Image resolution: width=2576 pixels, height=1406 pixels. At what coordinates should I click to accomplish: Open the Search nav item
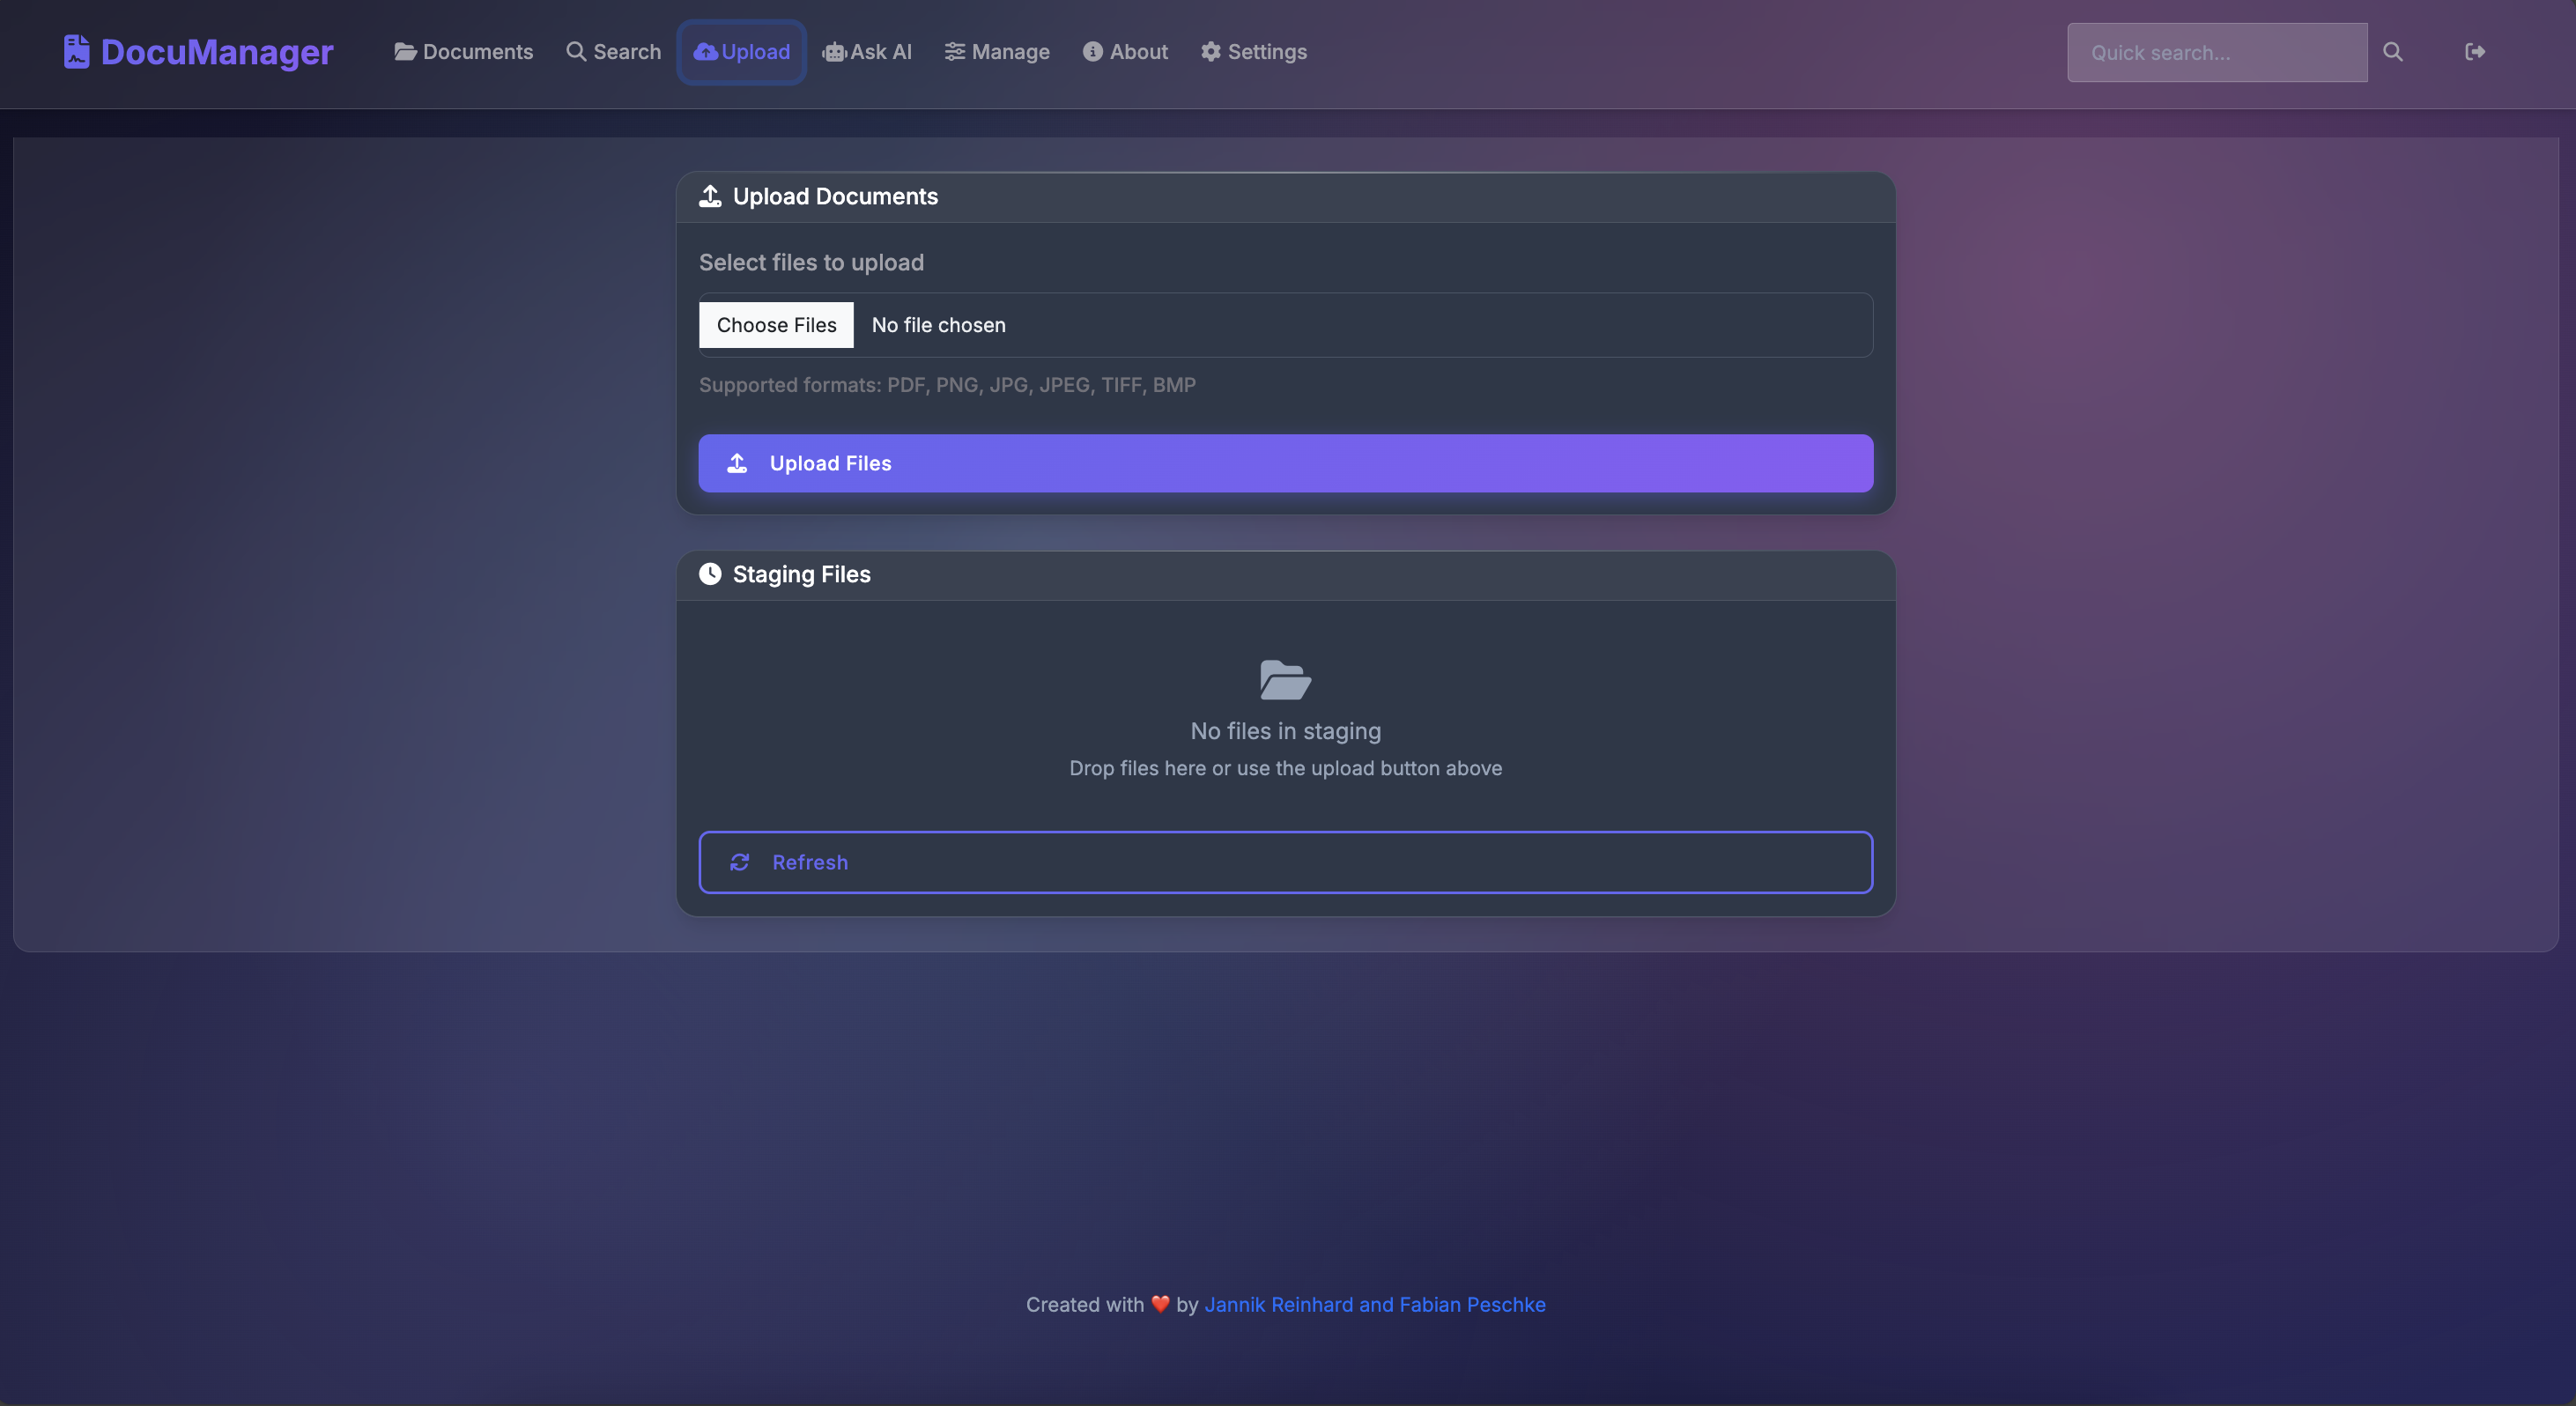click(x=613, y=52)
